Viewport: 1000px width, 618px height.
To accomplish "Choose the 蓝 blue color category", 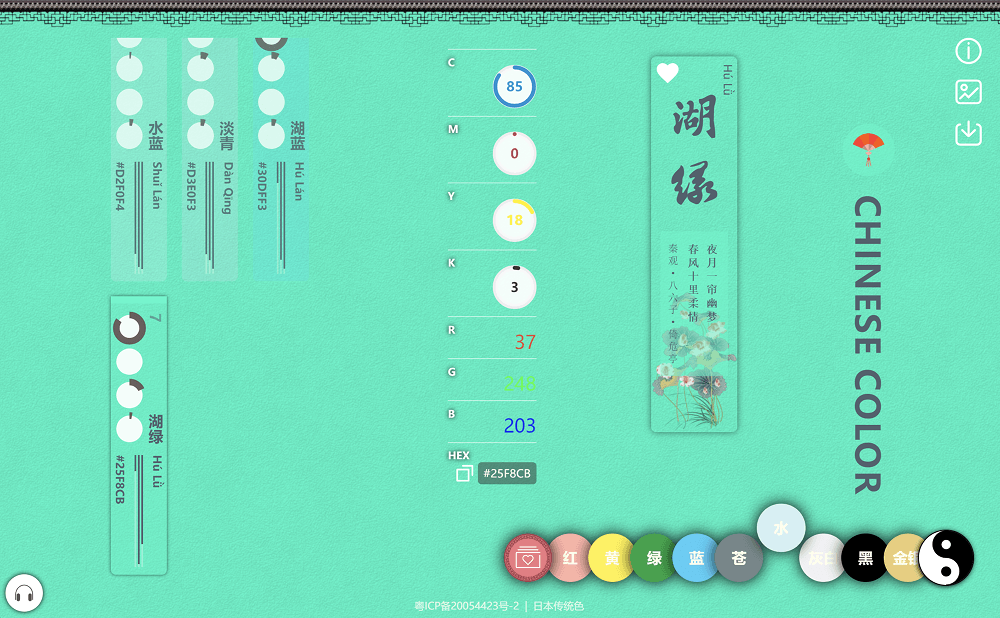I will [696, 558].
